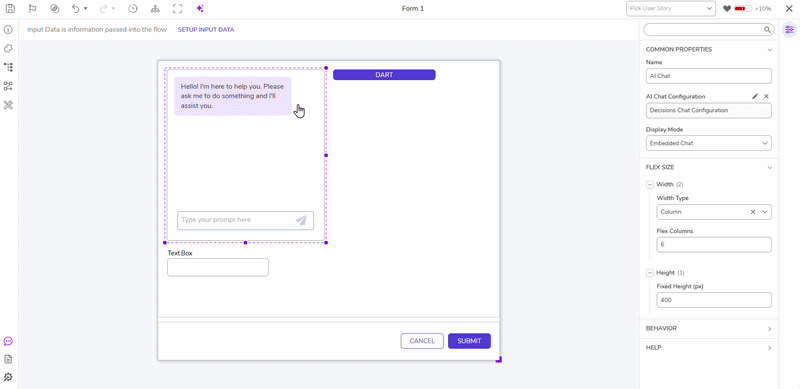Image resolution: width=800 pixels, height=389 pixels.
Task: Open the info icon in left sidebar
Action: tap(8, 30)
